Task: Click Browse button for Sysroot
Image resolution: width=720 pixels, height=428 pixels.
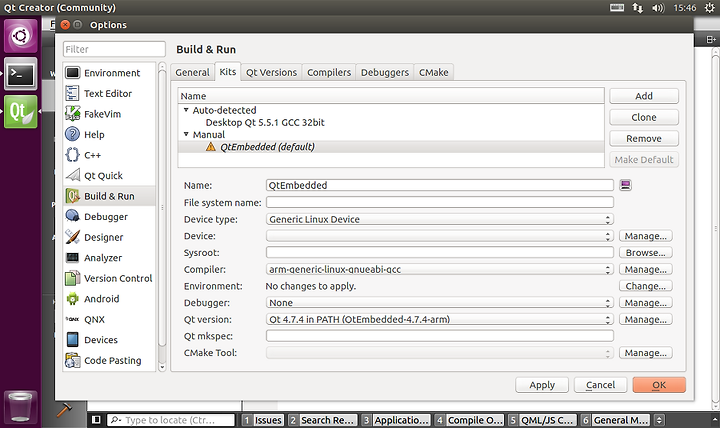Action: 646,253
